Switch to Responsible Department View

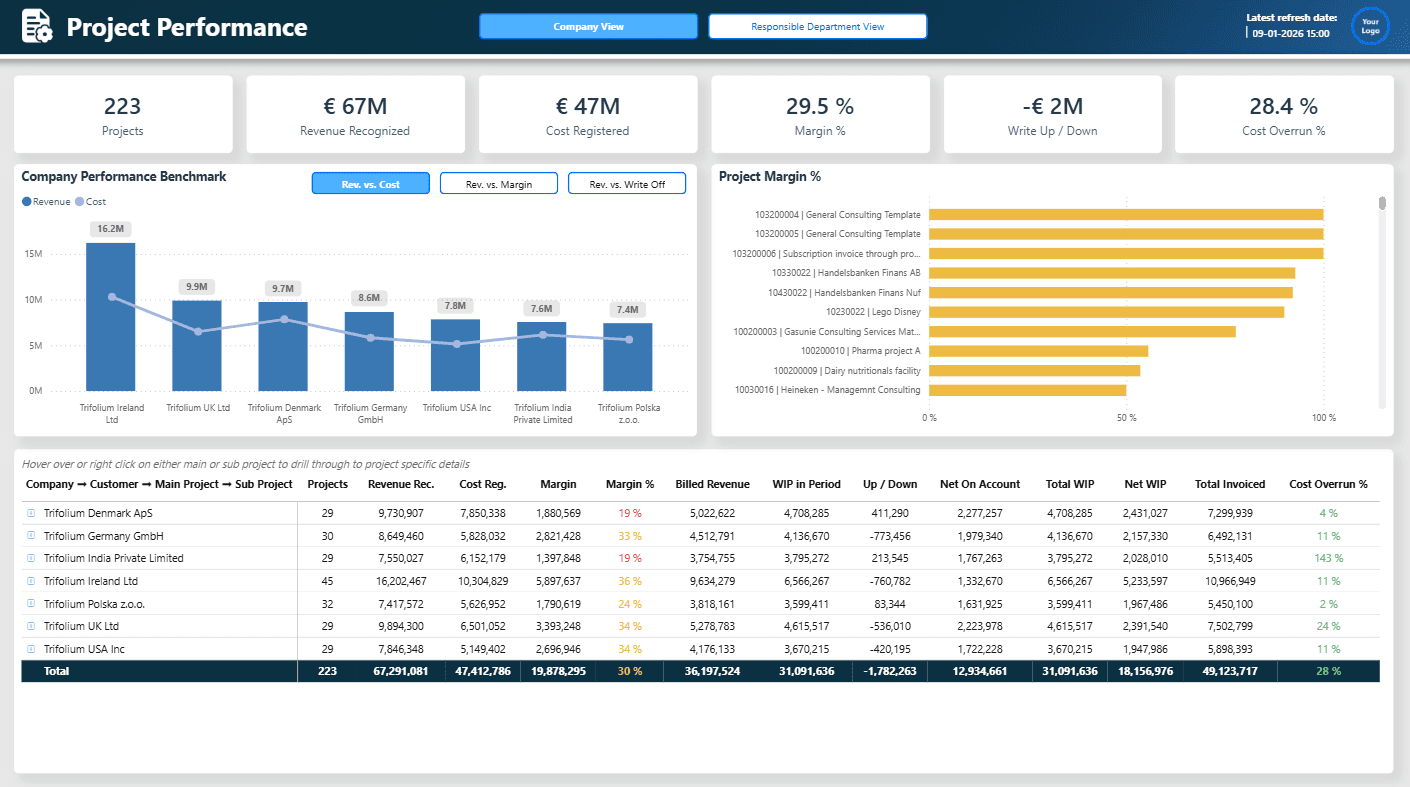[817, 26]
